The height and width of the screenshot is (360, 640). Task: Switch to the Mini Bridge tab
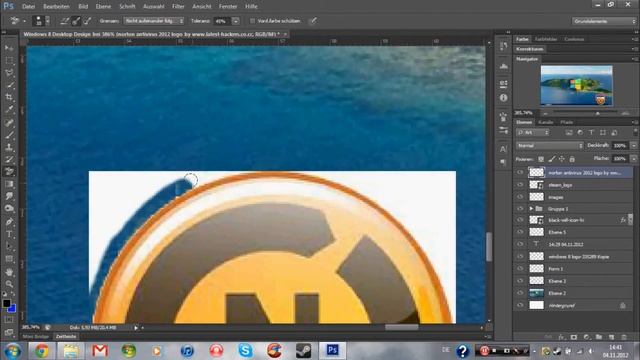tap(36, 337)
